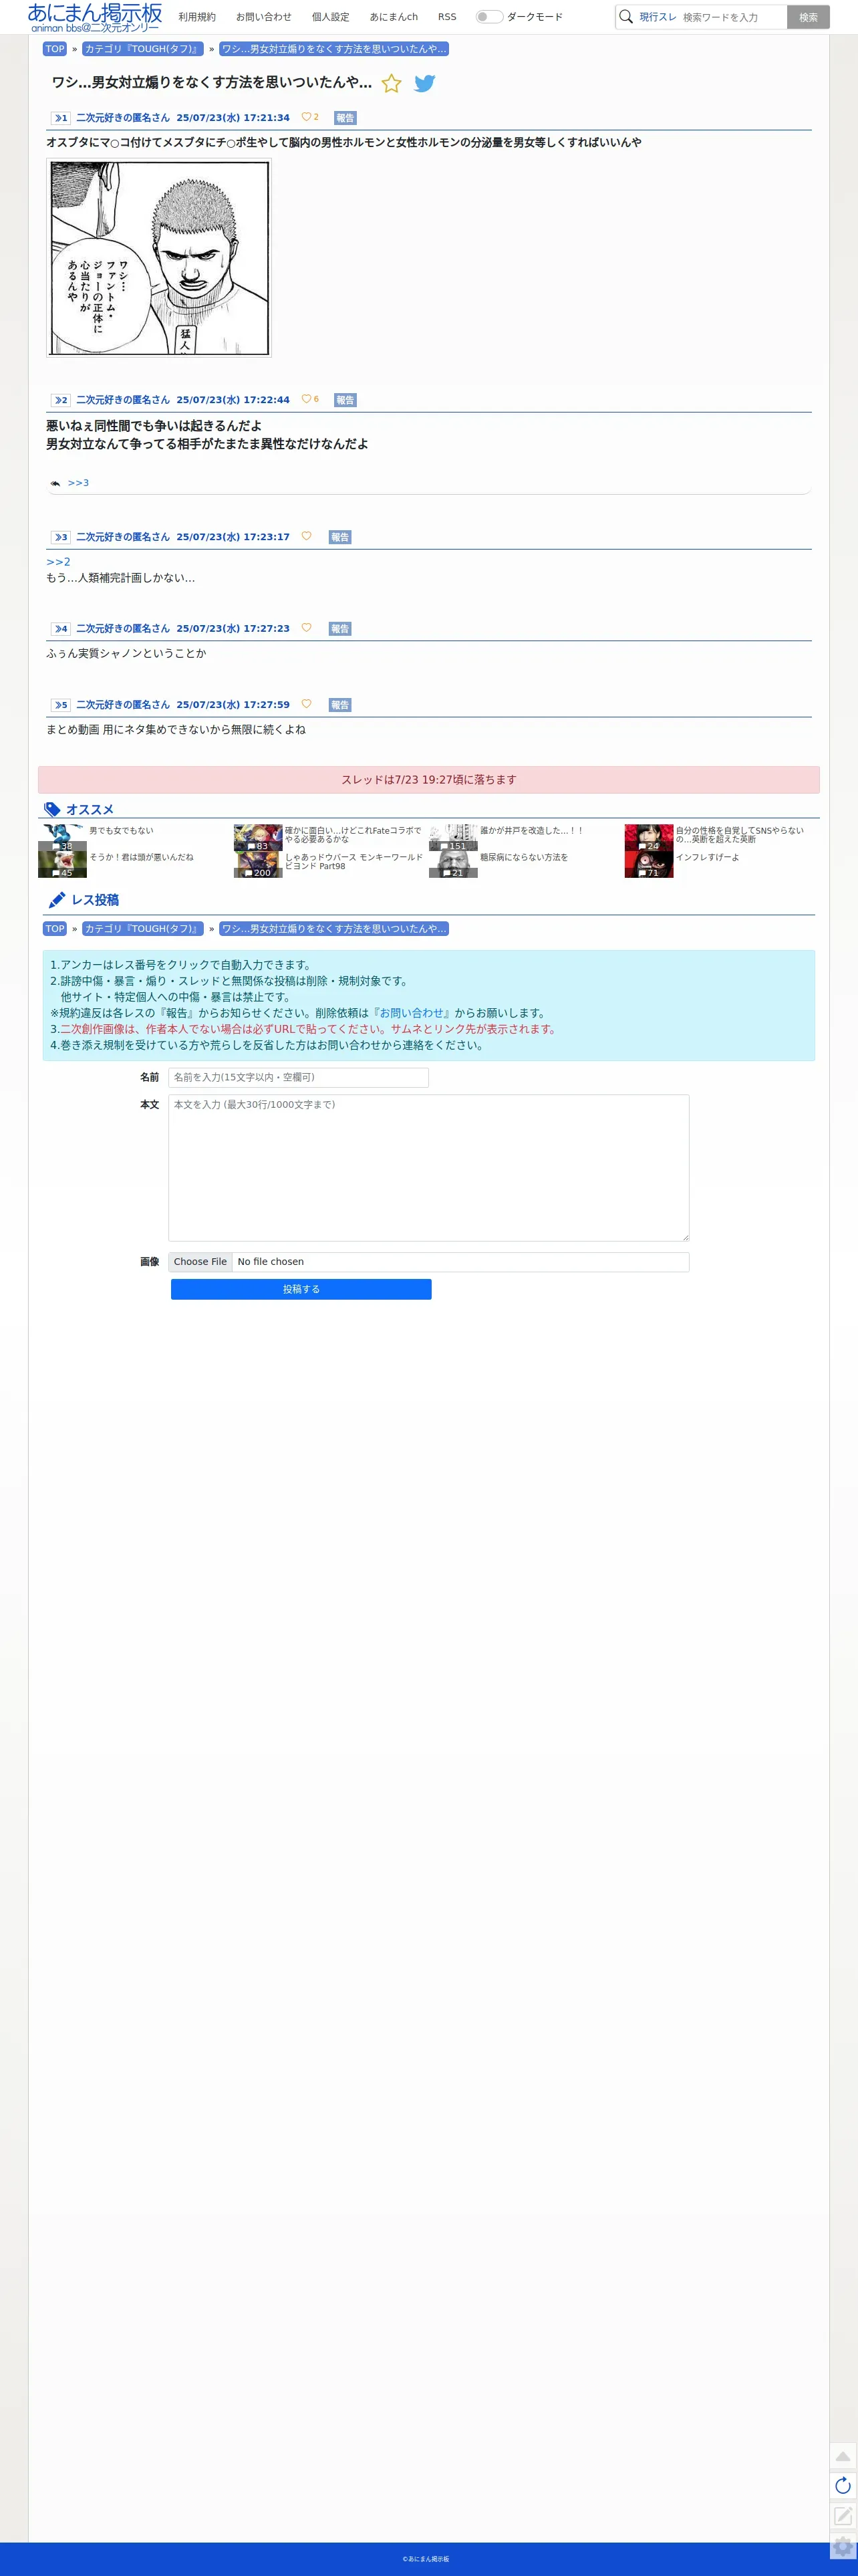Click anchor number 4 of fourth post

coord(61,629)
